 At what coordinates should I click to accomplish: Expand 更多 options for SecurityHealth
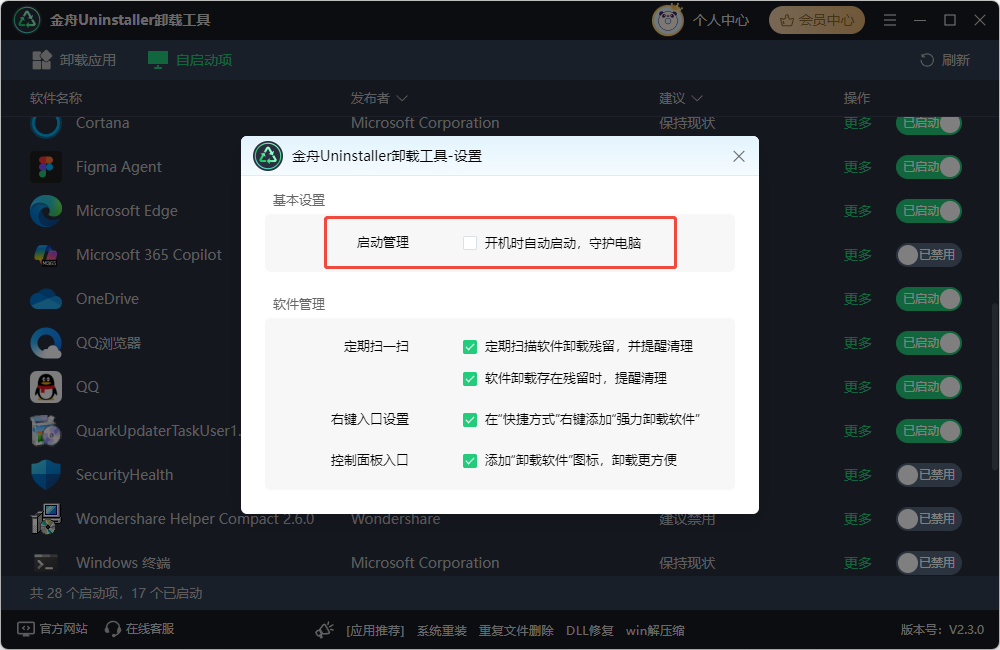[857, 475]
